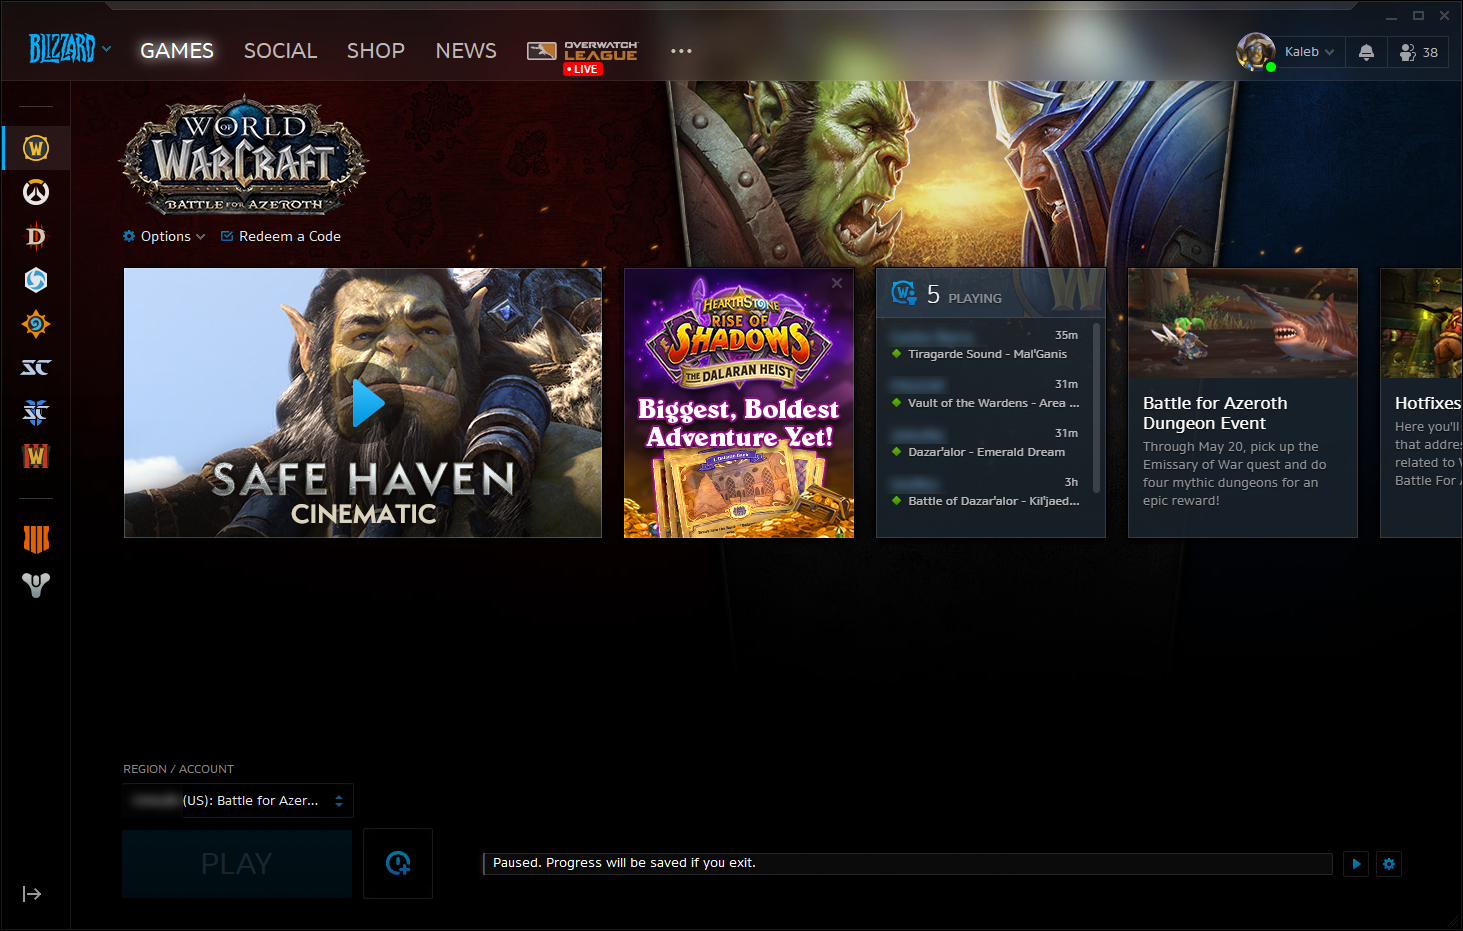Screen dimensions: 1463x931
Task: Select the Hearthstone sidebar icon
Action: 36,324
